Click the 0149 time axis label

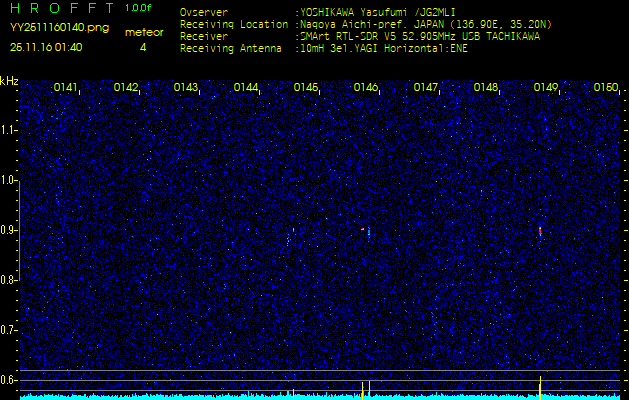(546, 87)
